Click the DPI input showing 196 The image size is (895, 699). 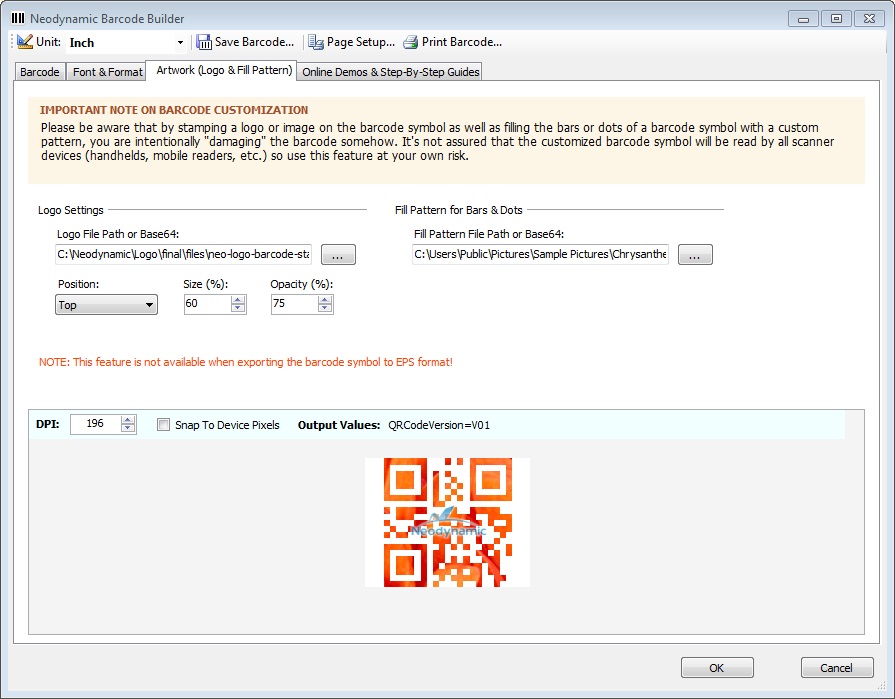[x=95, y=424]
